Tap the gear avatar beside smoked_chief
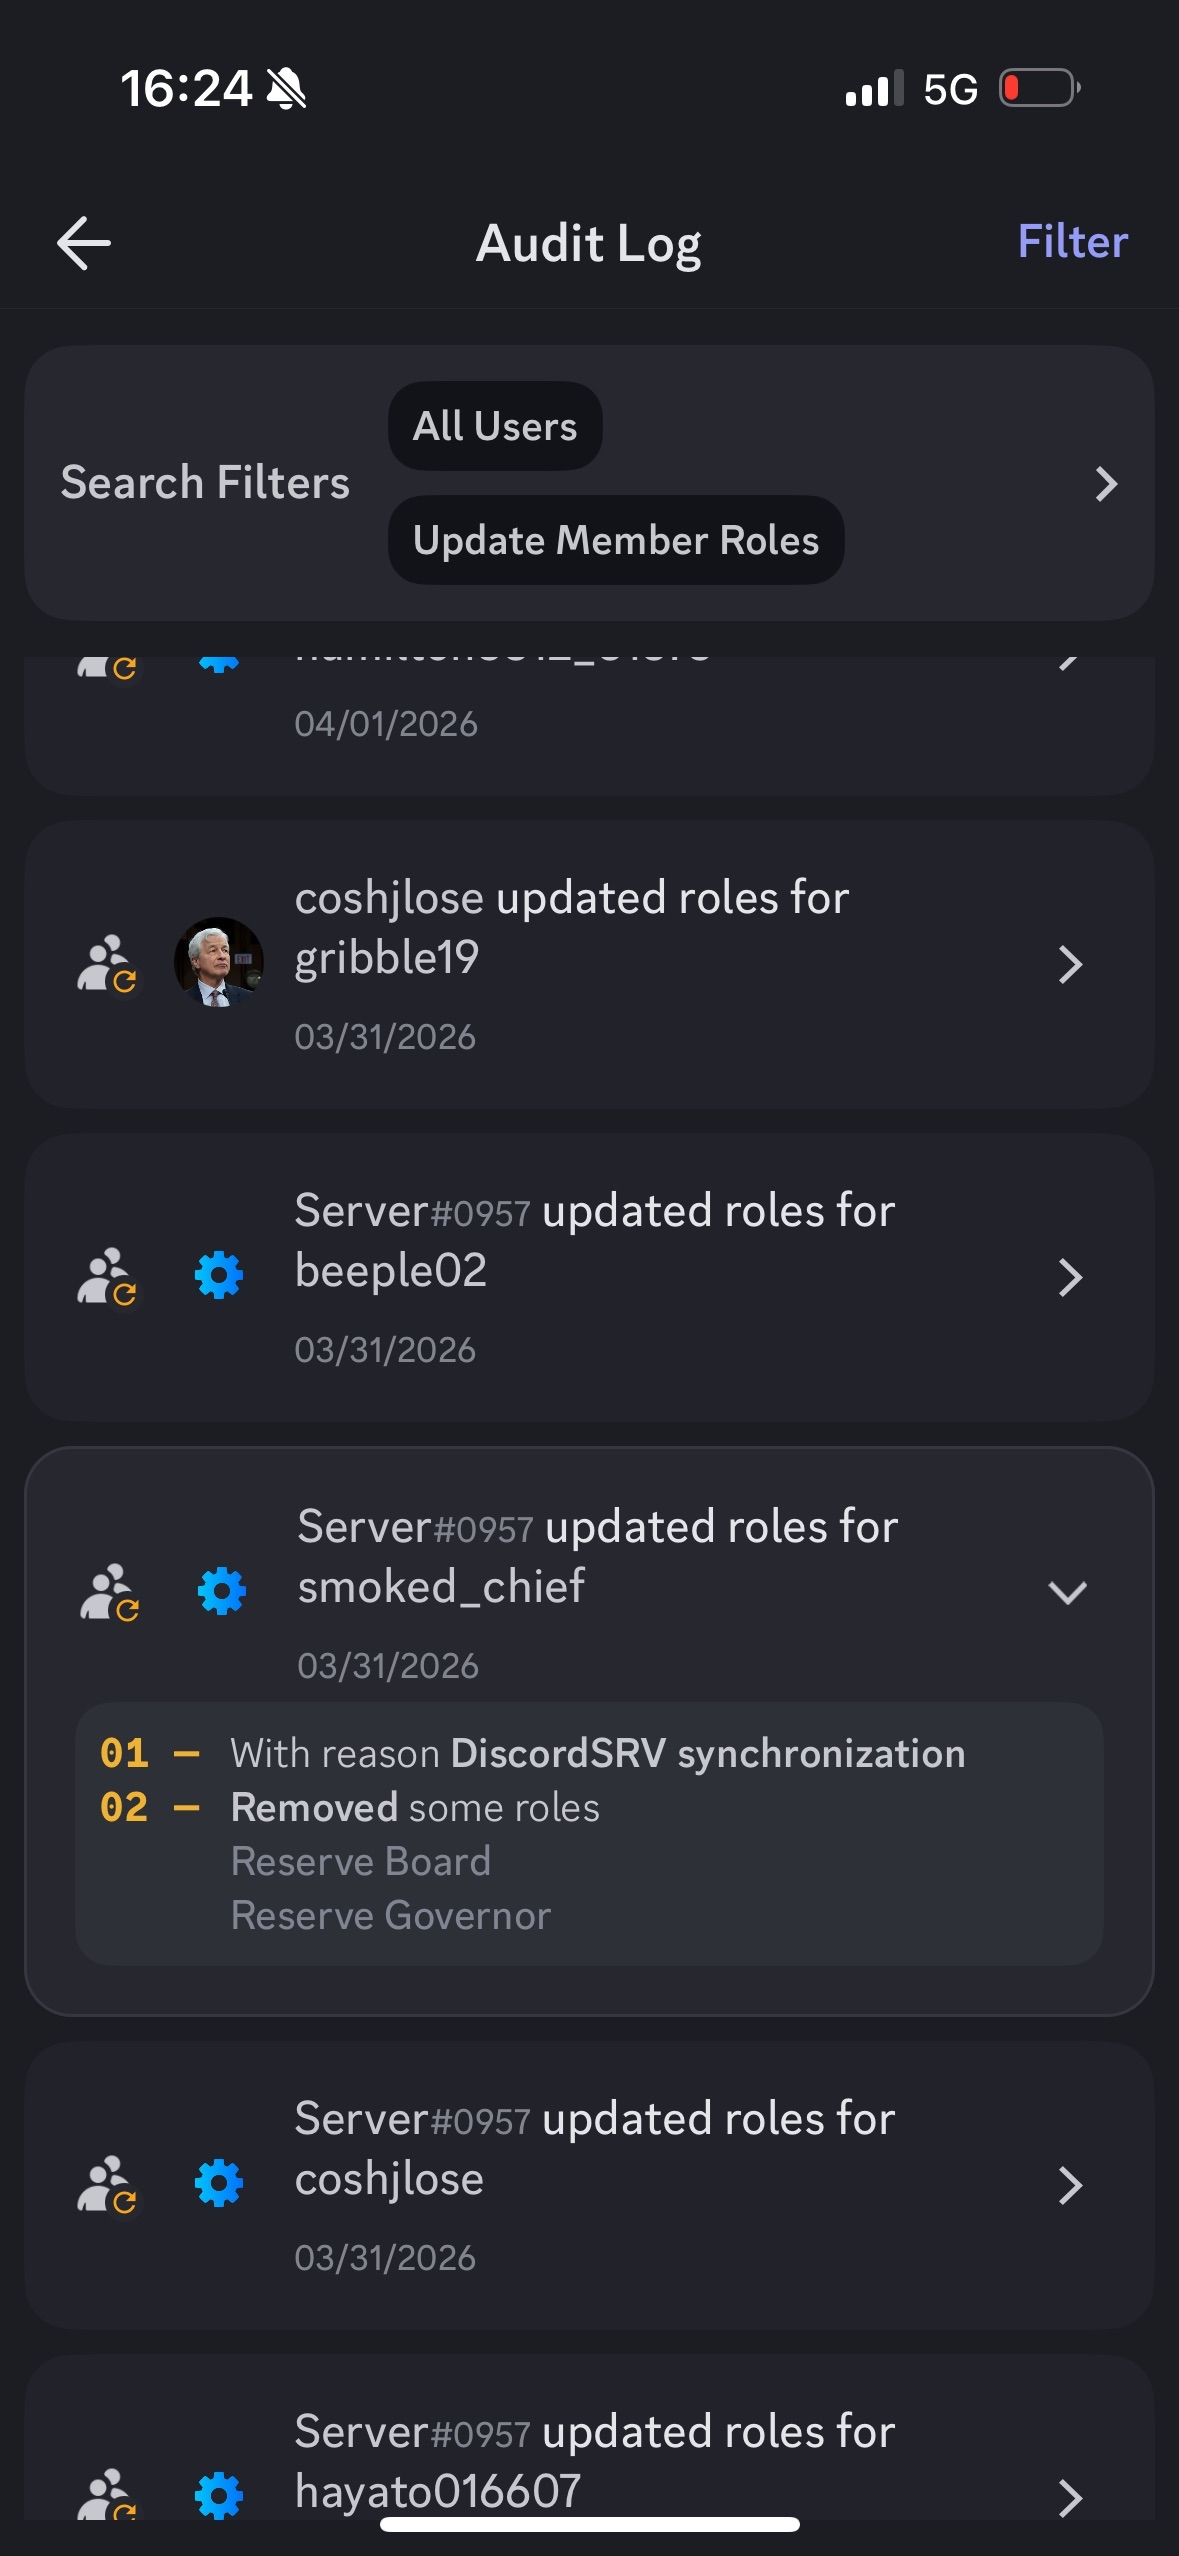Viewport: 1179px width, 2556px height. click(222, 1591)
